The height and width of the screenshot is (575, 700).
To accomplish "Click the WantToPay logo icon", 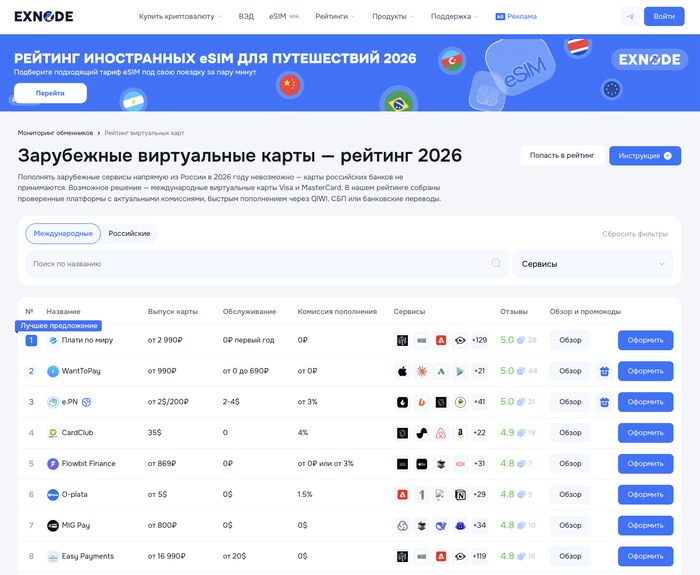I will tap(53, 371).
